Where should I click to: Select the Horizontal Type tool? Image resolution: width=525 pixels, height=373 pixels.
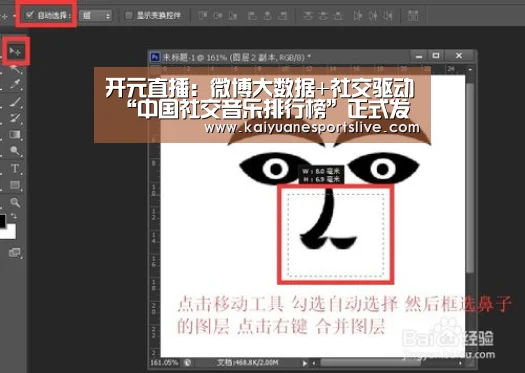(15, 168)
